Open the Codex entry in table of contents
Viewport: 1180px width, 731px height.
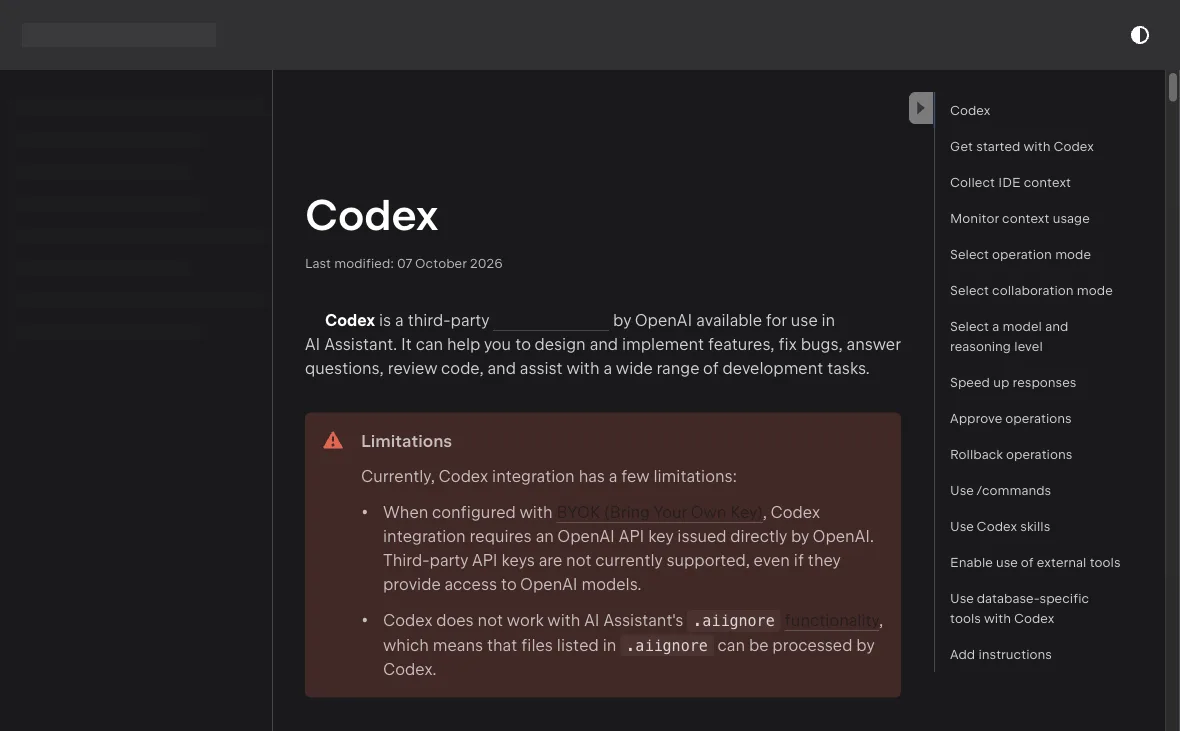point(969,111)
